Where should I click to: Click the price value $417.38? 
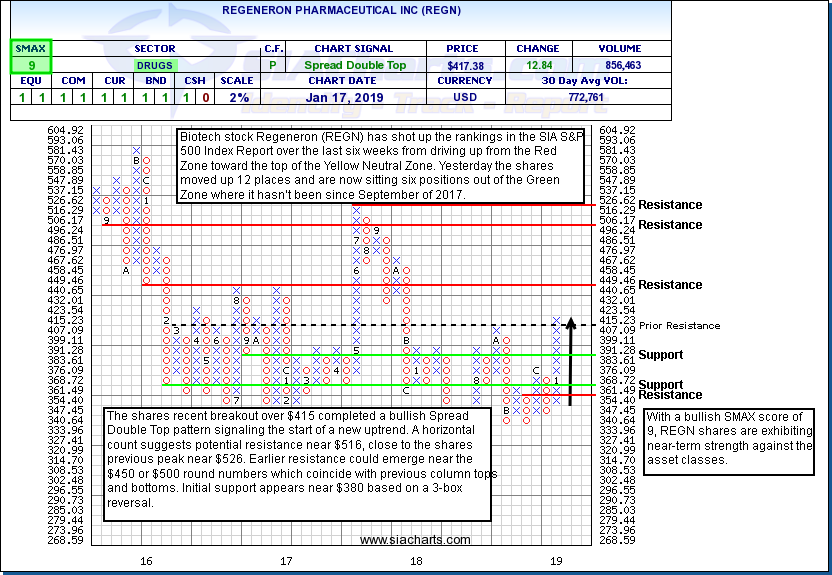465,65
